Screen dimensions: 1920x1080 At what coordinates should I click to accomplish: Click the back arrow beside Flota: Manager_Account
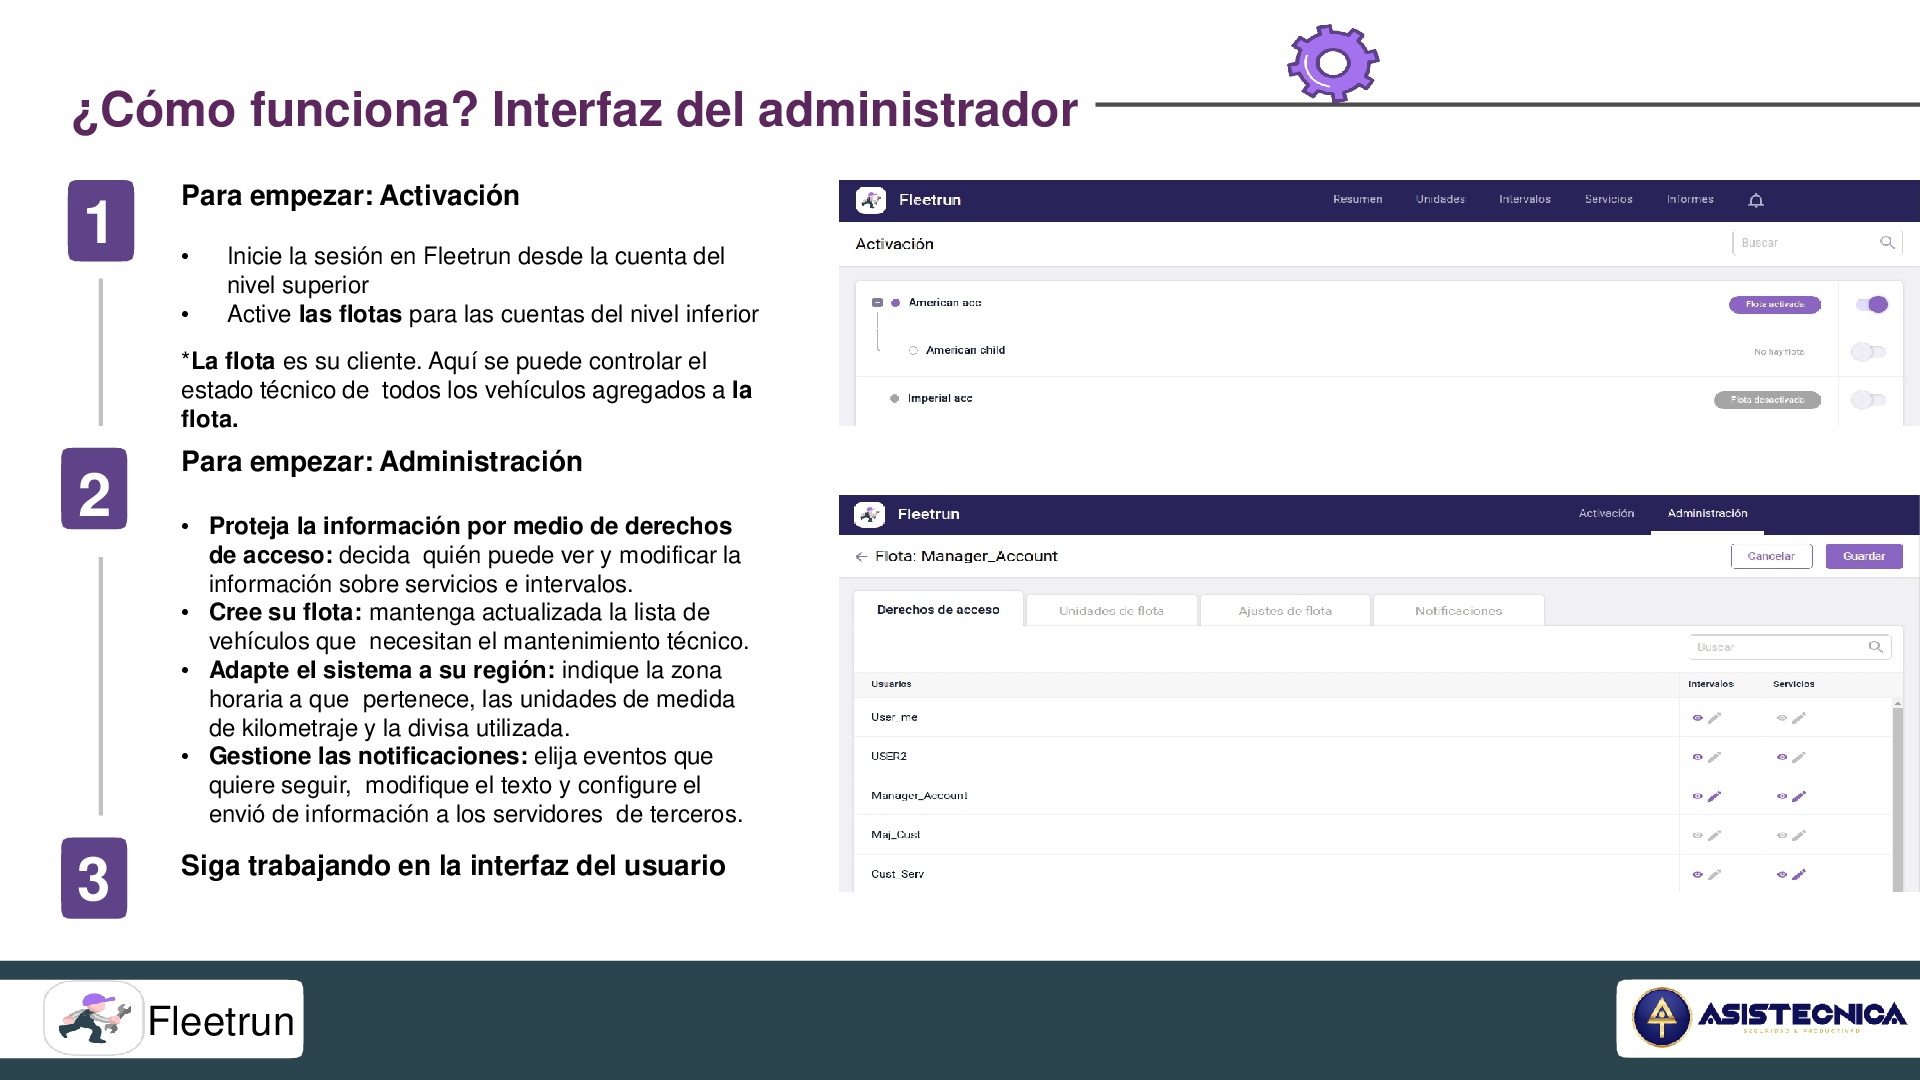(x=861, y=557)
